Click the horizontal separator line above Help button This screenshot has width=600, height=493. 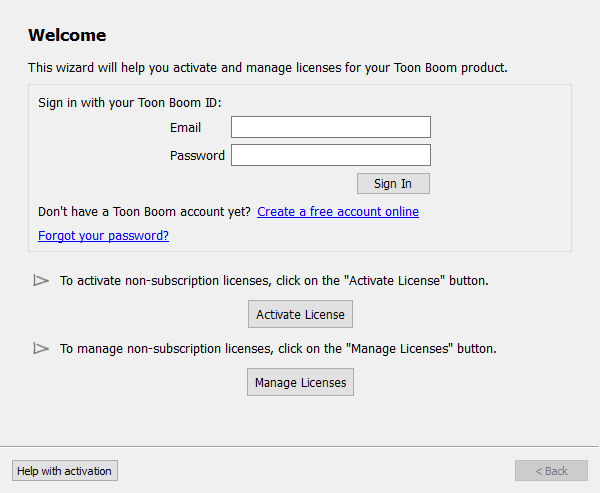pyautogui.click(x=300, y=446)
